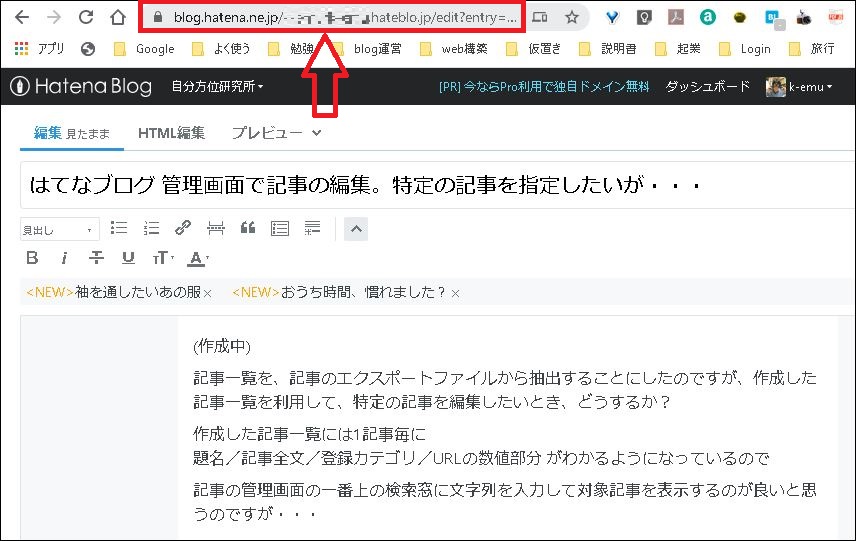The image size is (856, 541).
Task: Click the blue V extension icon
Action: pyautogui.click(x=613, y=17)
